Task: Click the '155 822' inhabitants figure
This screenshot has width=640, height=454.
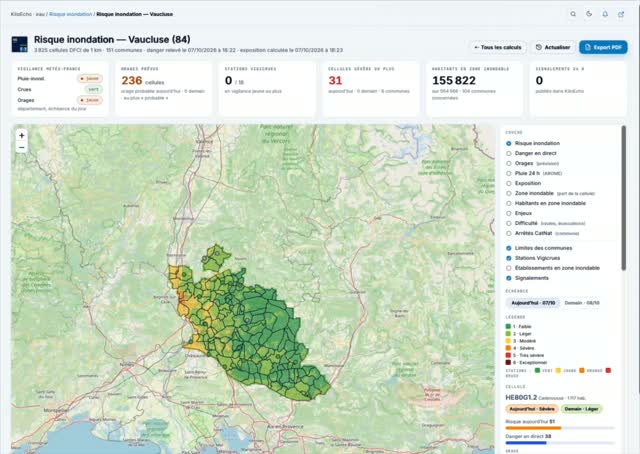Action: pos(454,80)
